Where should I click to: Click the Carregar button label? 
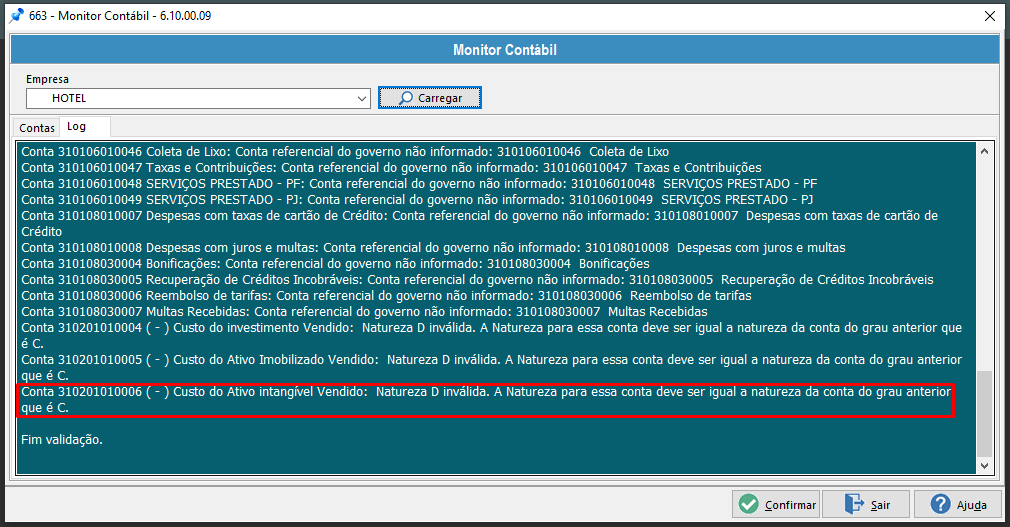[440, 98]
